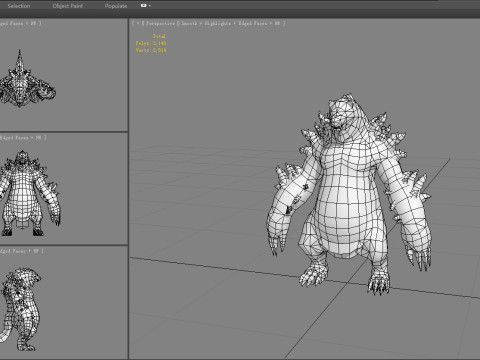Click the side viewport Edged Faces label

click(21, 251)
